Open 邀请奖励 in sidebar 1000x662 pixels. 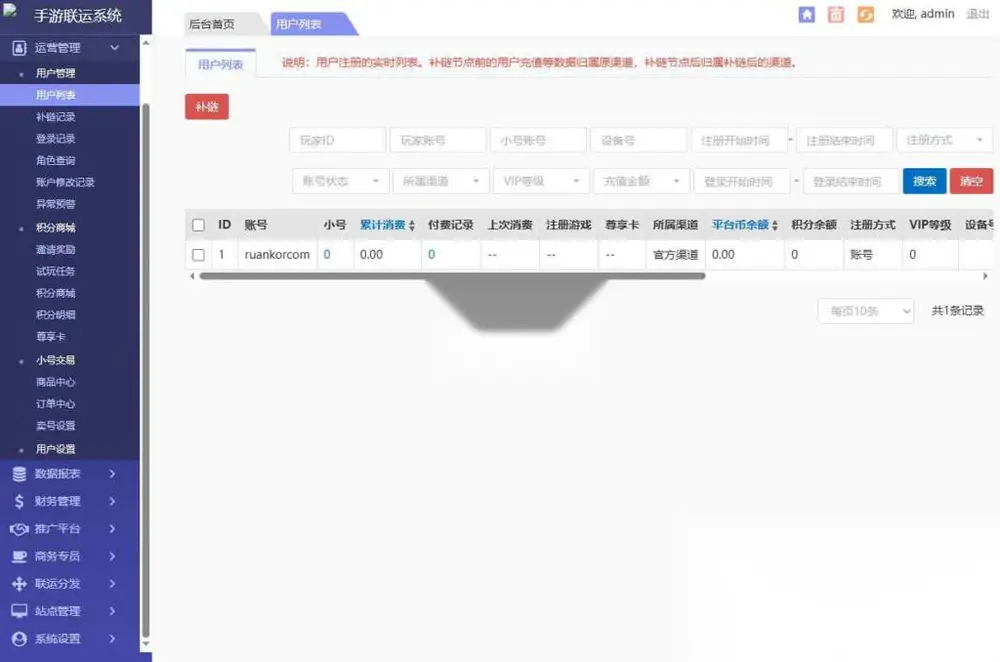(x=56, y=249)
